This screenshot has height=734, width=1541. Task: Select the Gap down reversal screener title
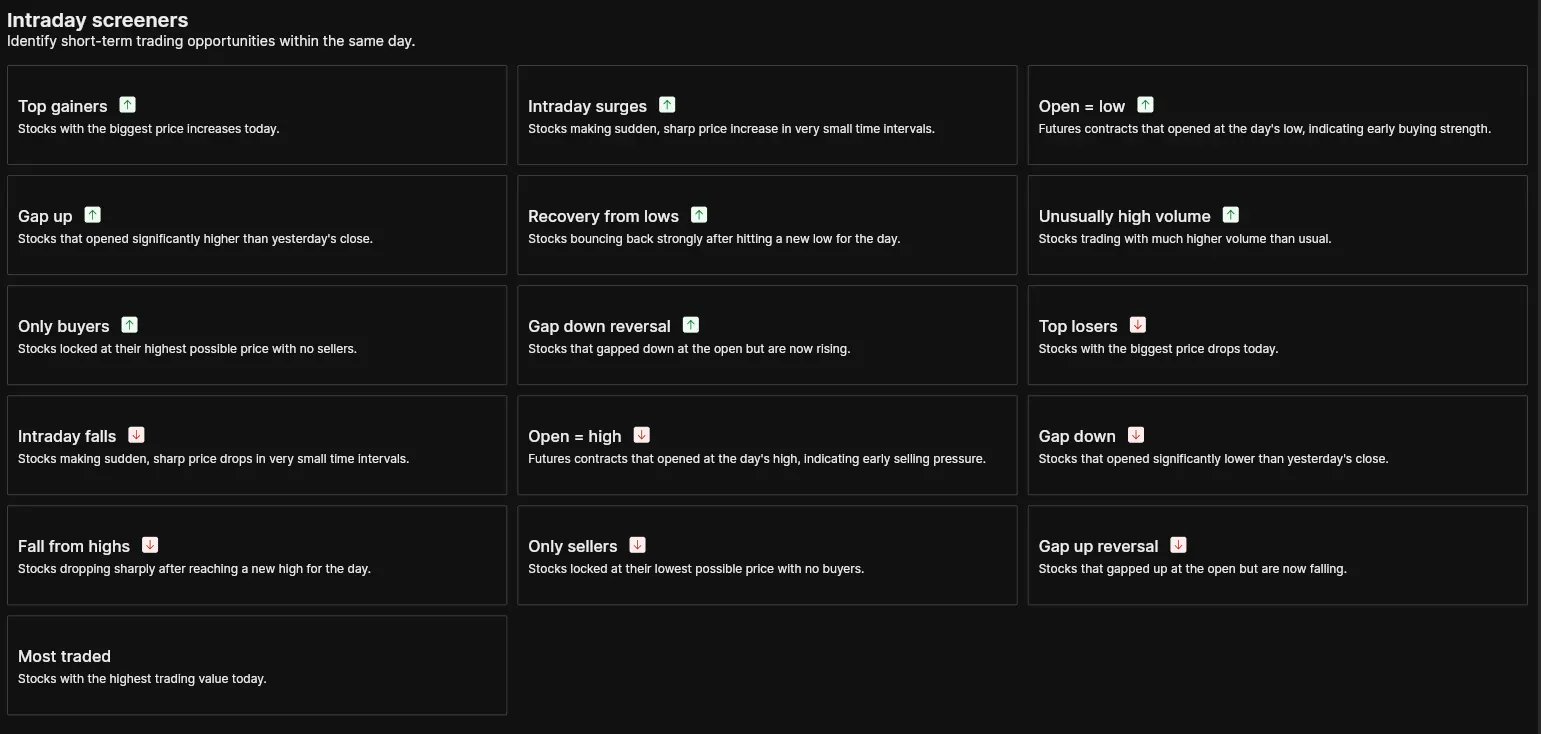(x=599, y=326)
